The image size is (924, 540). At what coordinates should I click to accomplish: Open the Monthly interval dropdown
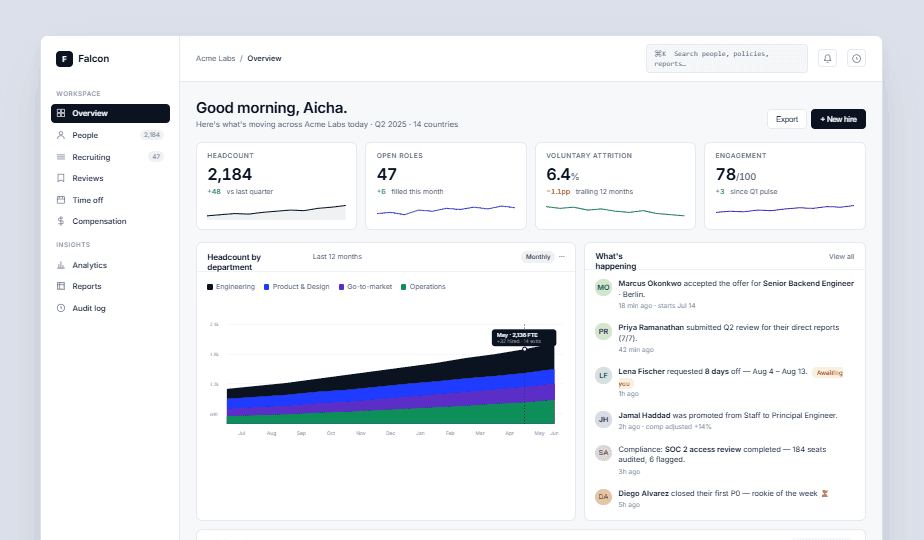538,256
